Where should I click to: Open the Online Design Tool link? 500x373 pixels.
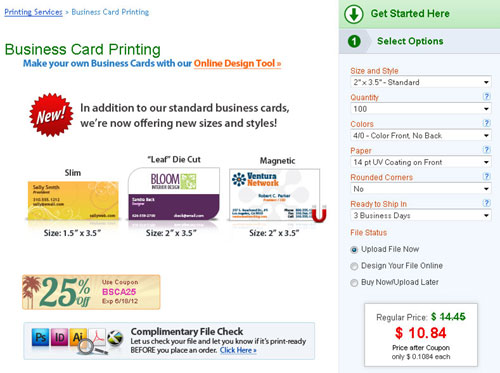[237, 63]
